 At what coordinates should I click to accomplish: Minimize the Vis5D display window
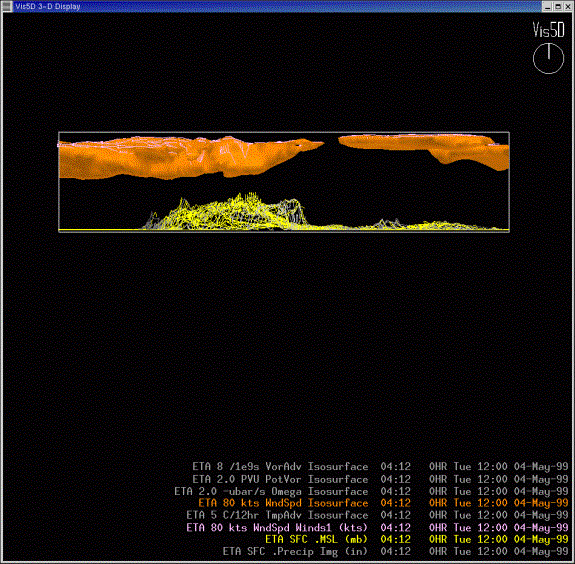547,7
